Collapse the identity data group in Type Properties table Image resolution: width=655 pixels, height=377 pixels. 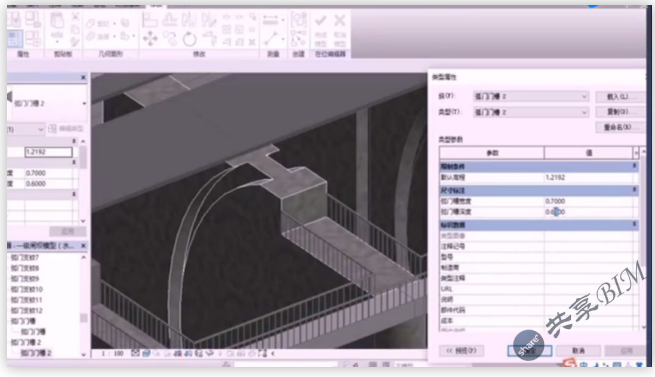pyautogui.click(x=635, y=224)
